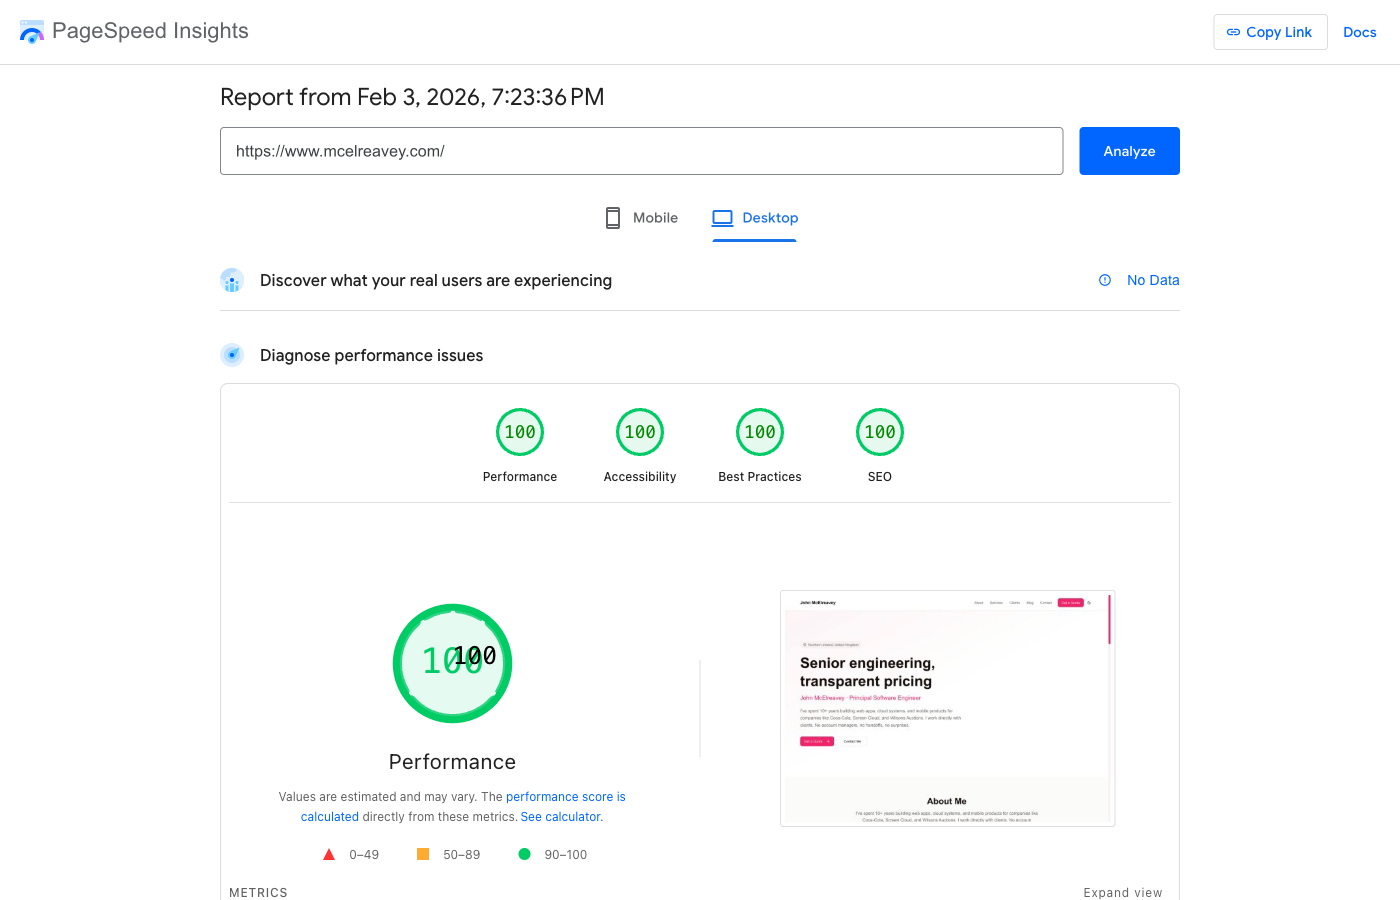Viewport: 1400px width, 900px height.
Task: Open the Docs page
Action: [1359, 31]
